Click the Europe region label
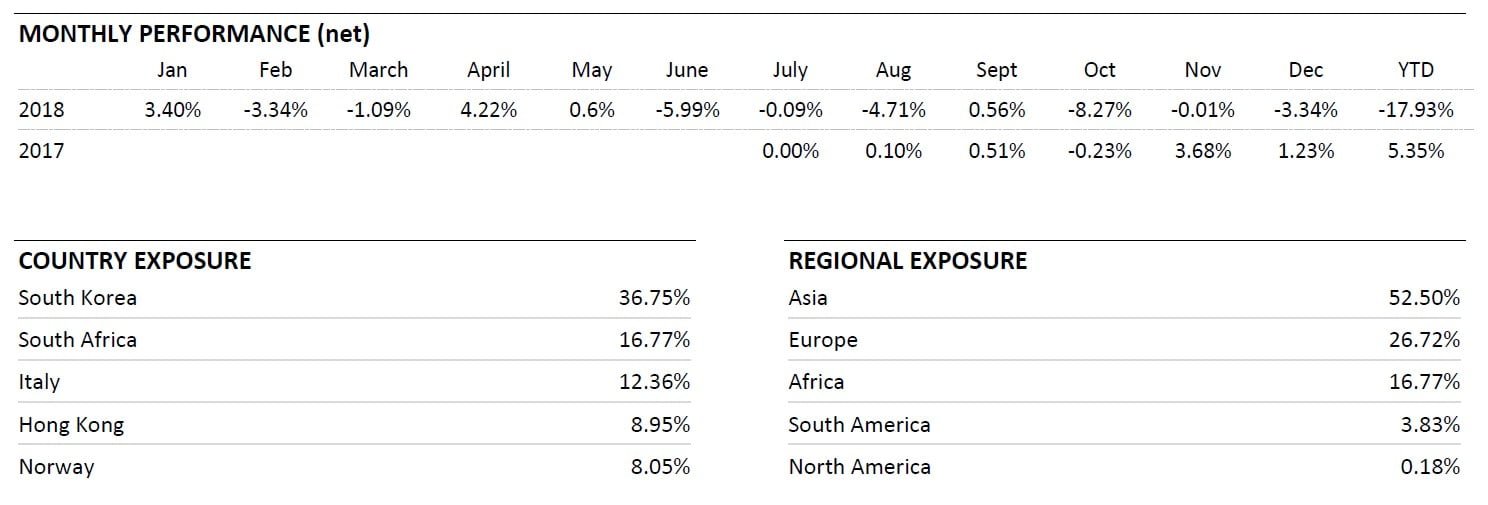The height and width of the screenshot is (505, 1488). click(x=823, y=340)
